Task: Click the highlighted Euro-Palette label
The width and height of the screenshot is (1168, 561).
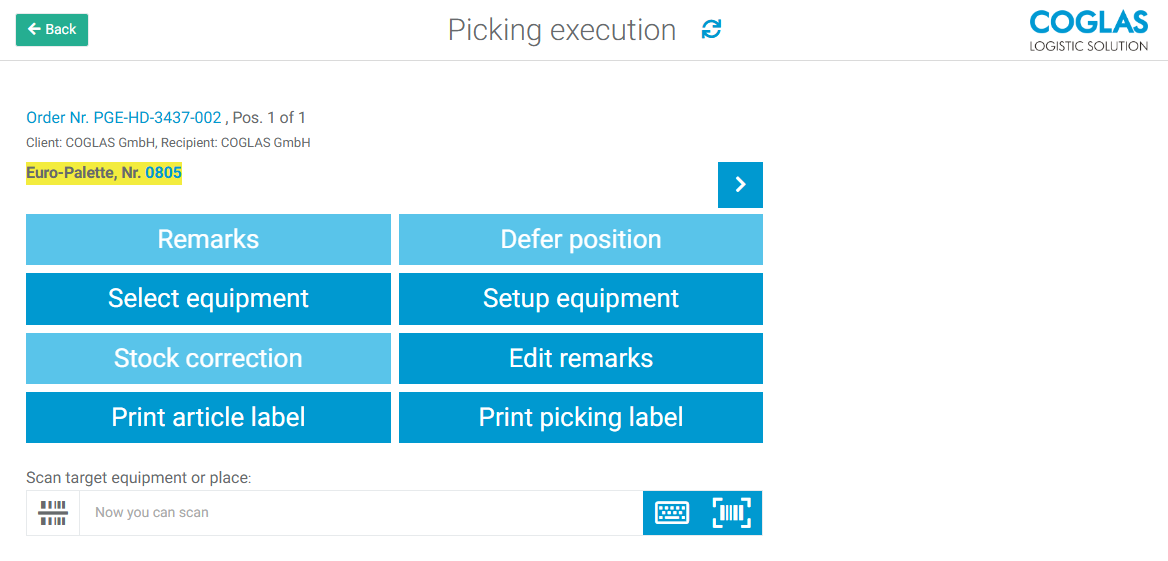Action: click(84, 173)
